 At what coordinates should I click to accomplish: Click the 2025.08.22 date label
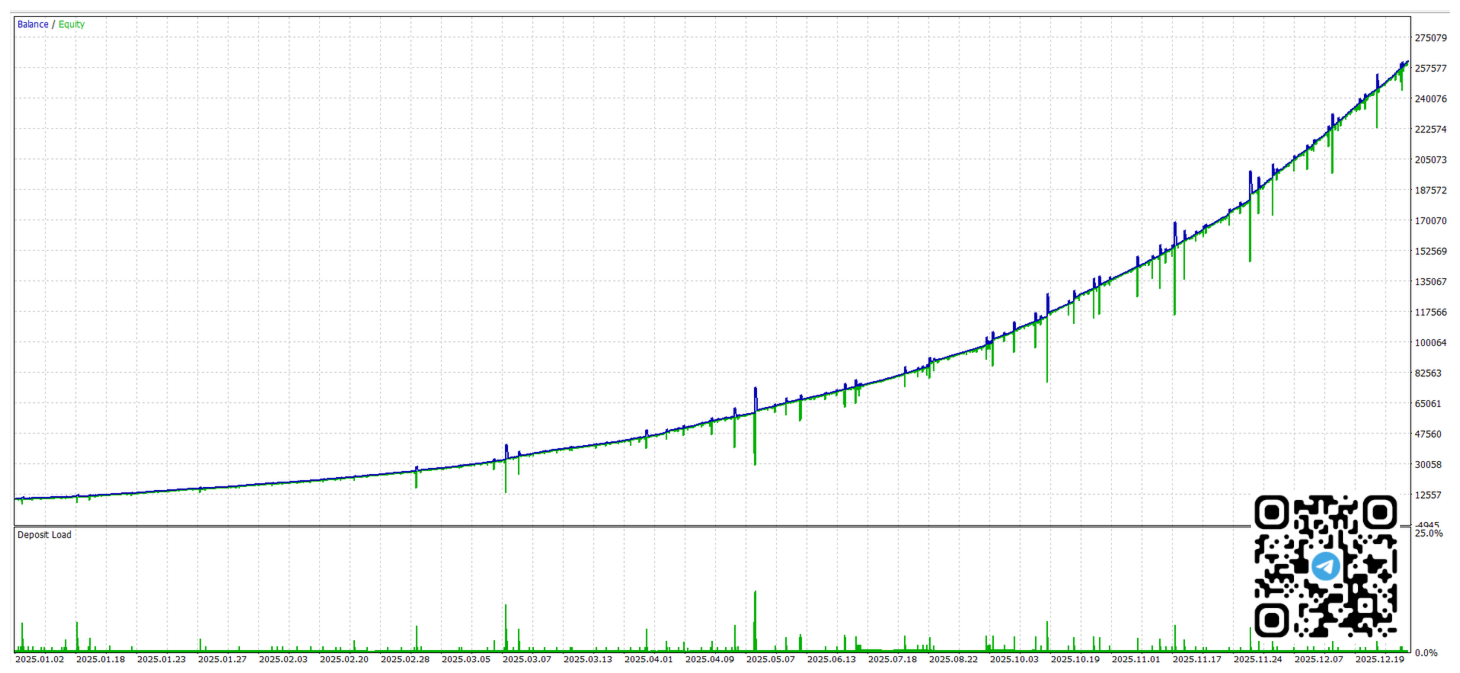[x=955, y=660]
